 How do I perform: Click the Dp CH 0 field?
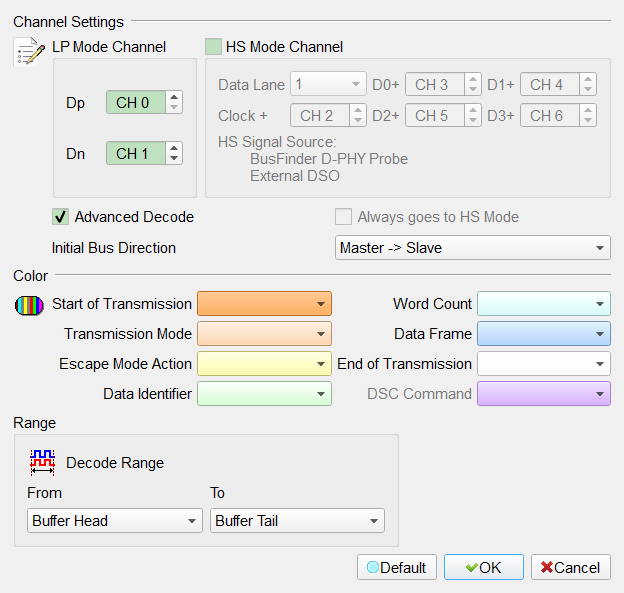pyautogui.click(x=136, y=102)
